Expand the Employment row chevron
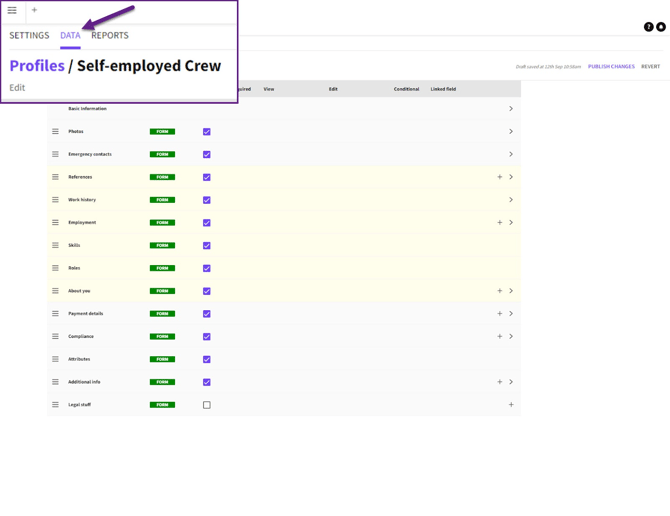The width and height of the screenshot is (670, 516). click(x=511, y=223)
